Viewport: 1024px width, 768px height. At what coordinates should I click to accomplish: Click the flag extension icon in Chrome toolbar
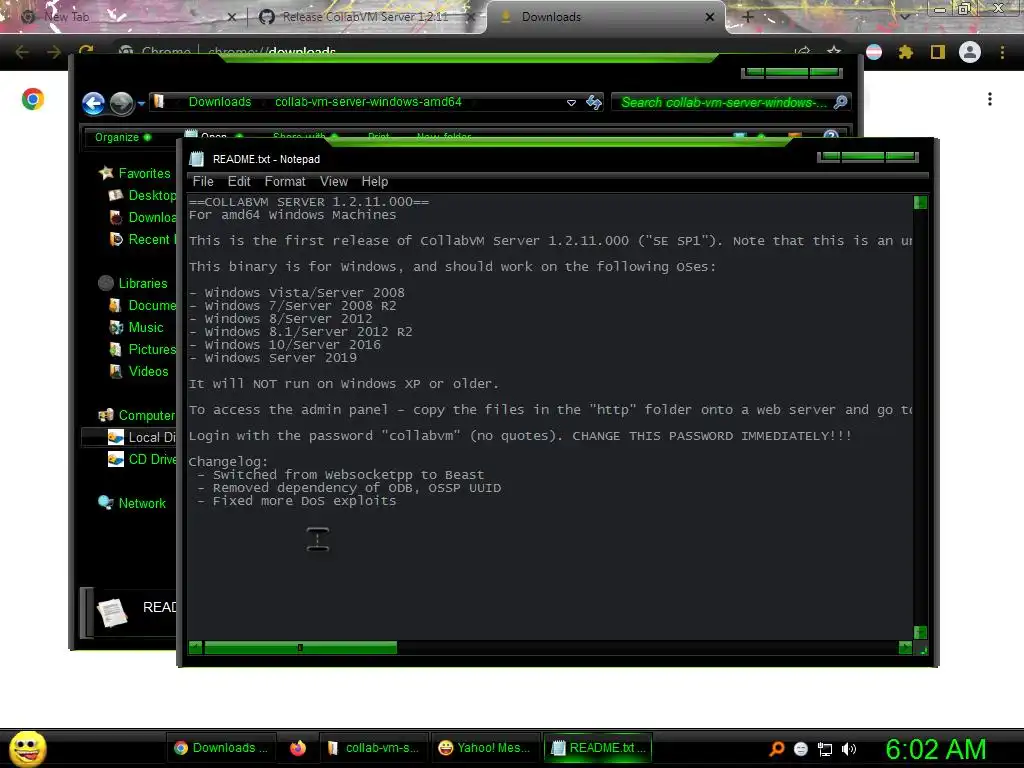(874, 52)
